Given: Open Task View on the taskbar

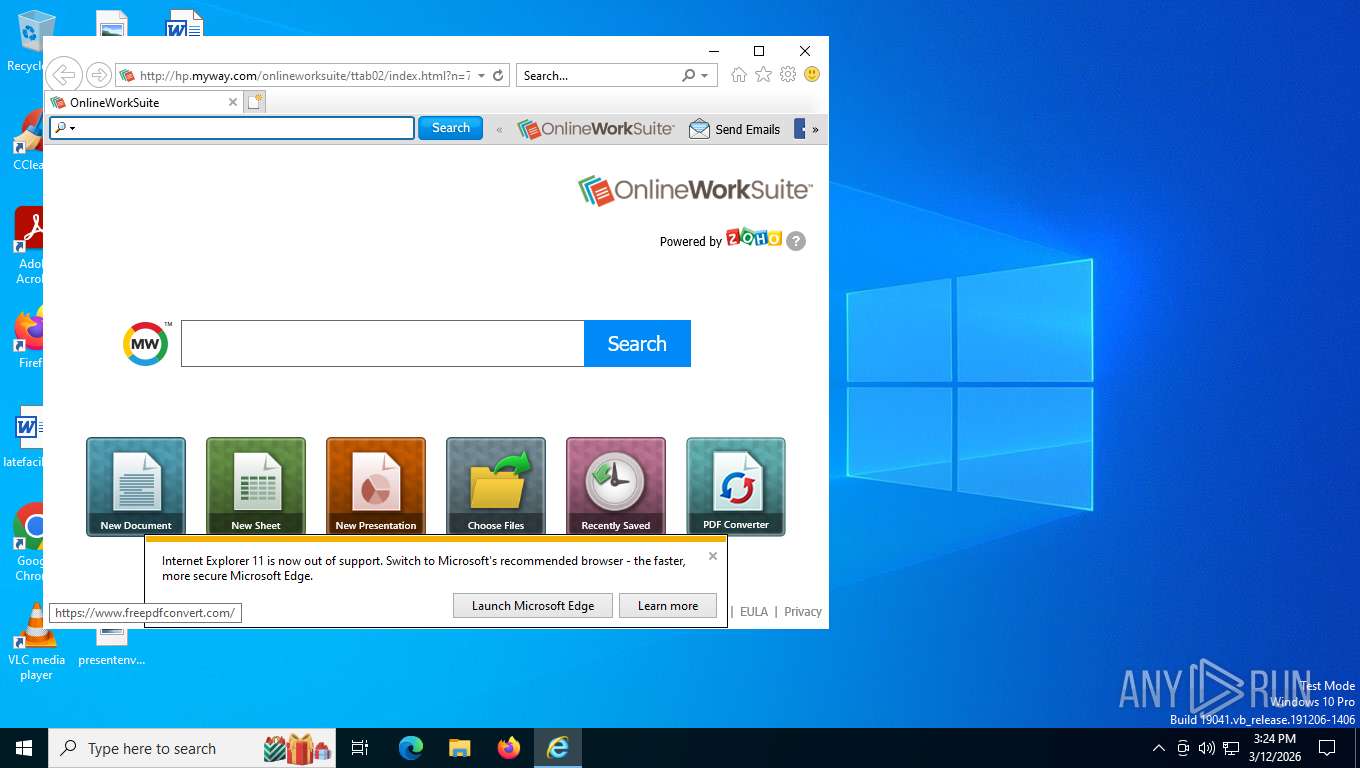Looking at the screenshot, I should point(360,748).
